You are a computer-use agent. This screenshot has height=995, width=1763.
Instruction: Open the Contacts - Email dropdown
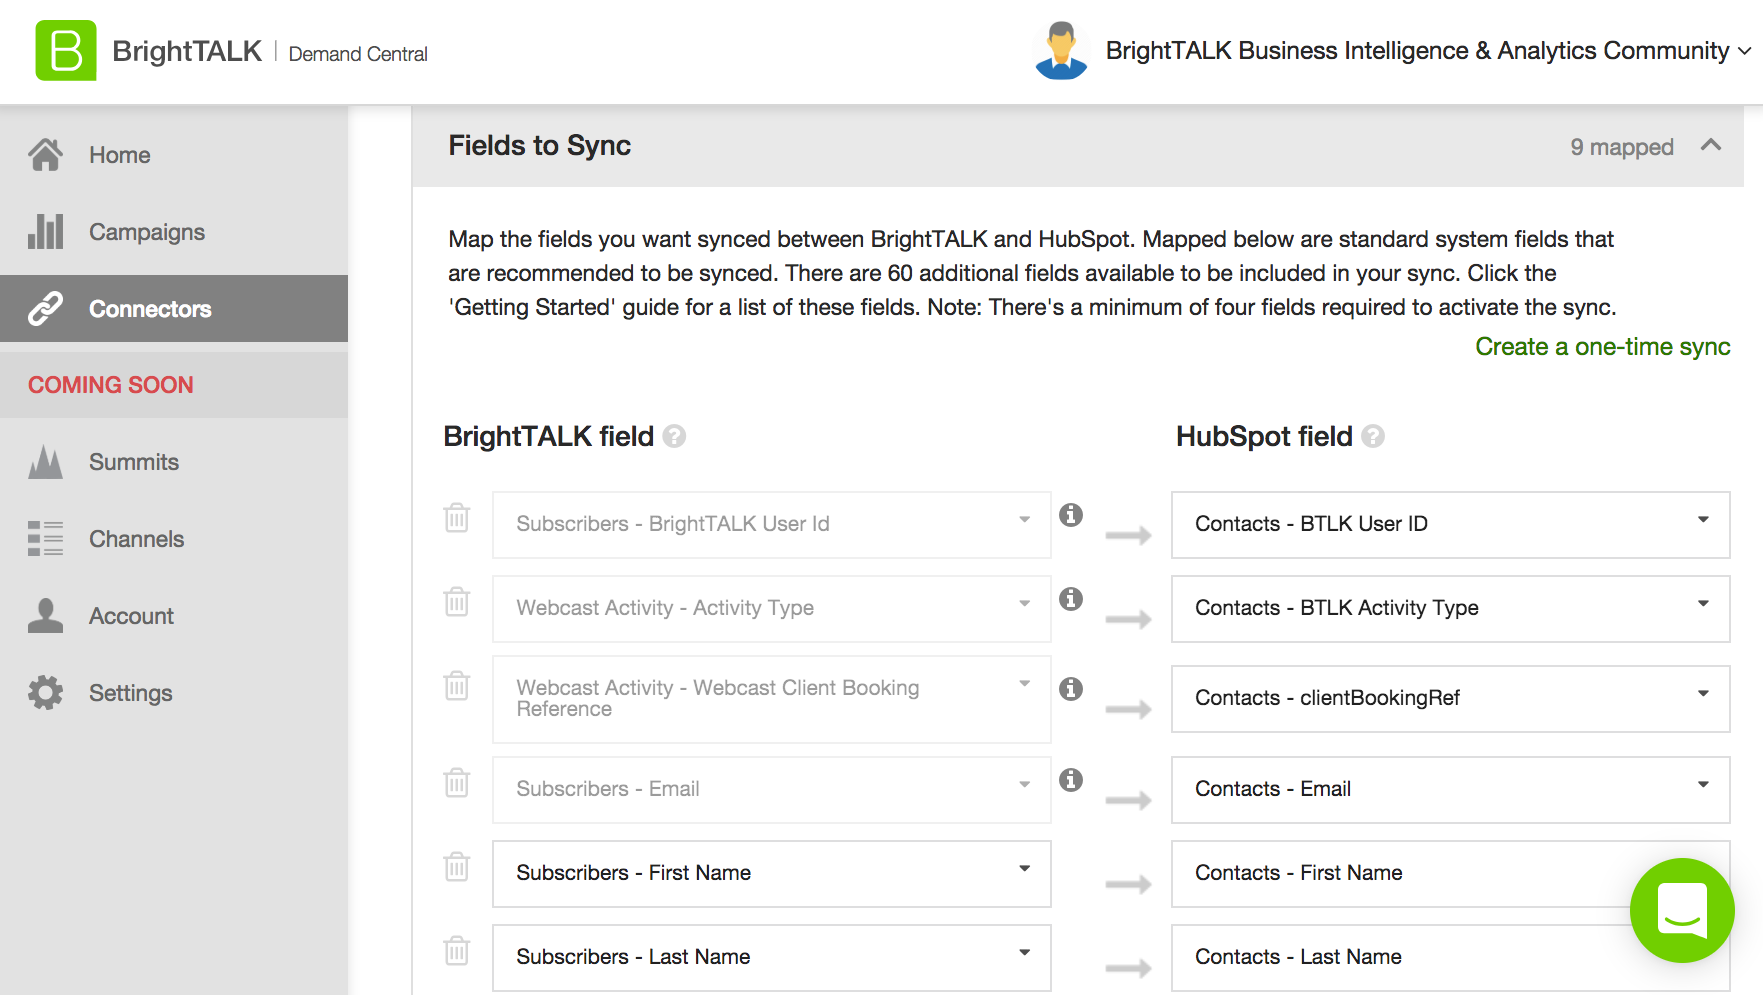(x=1450, y=789)
